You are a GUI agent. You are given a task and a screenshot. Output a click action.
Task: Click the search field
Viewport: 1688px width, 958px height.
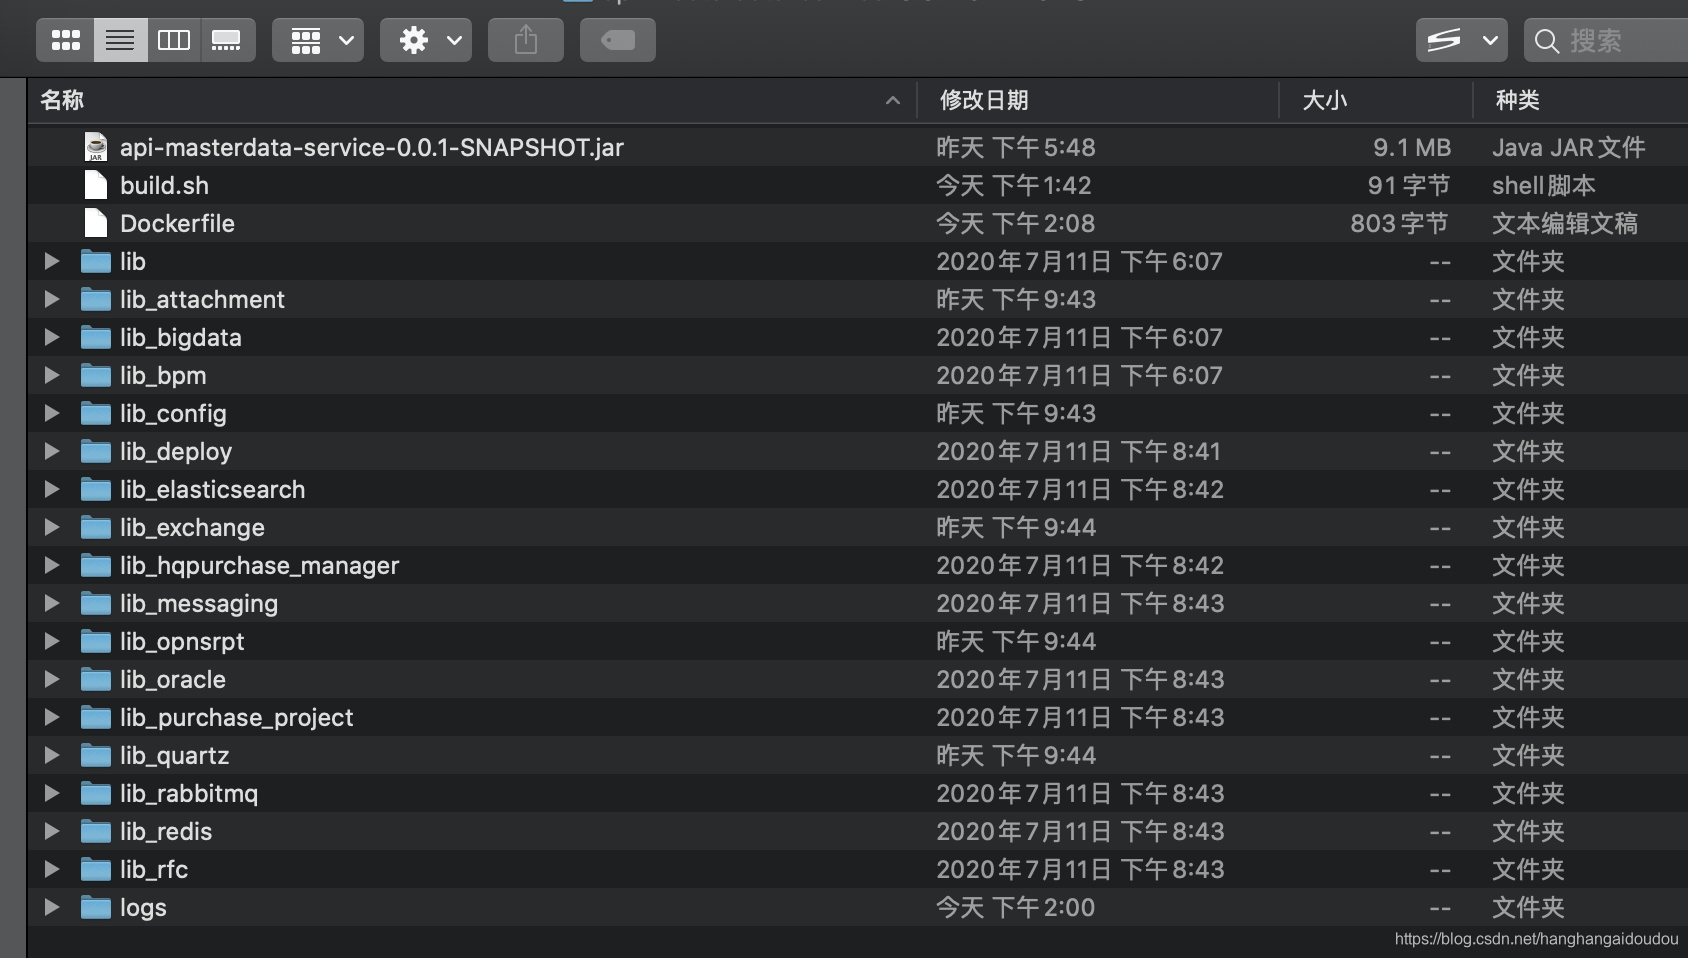point(1606,40)
